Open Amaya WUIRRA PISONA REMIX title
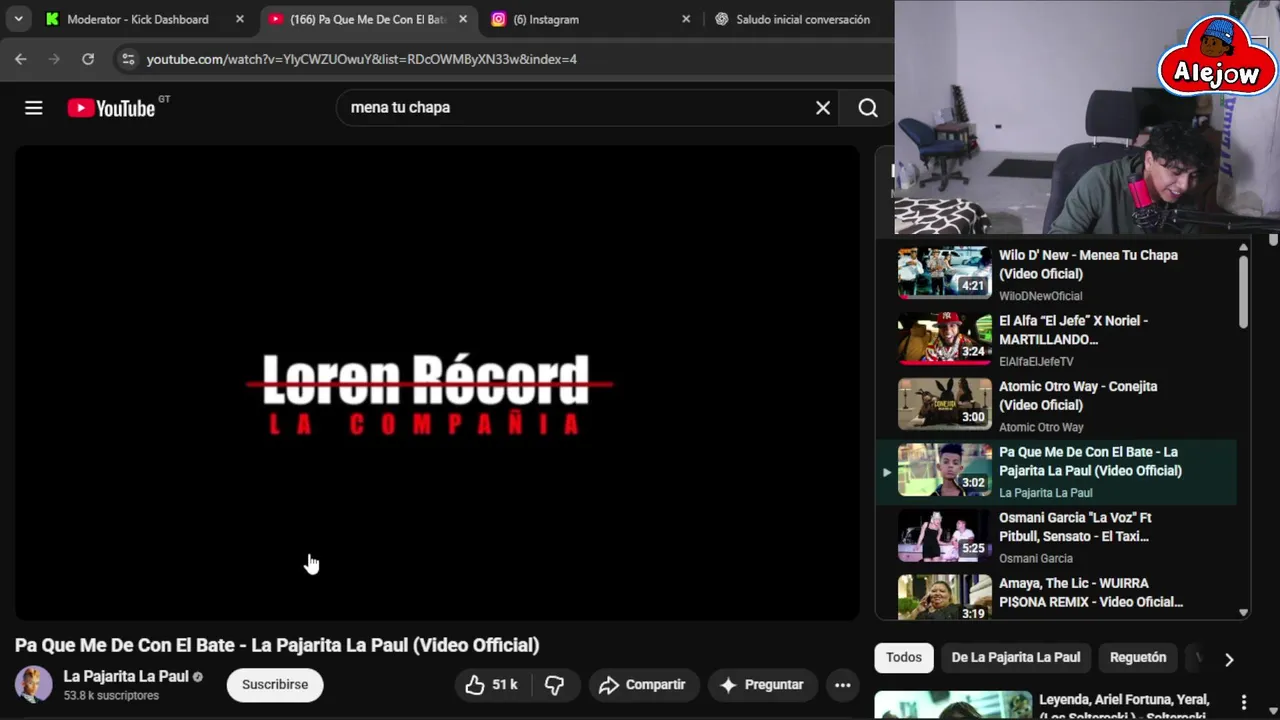Screen dimensions: 1280x720 tap(1091, 592)
